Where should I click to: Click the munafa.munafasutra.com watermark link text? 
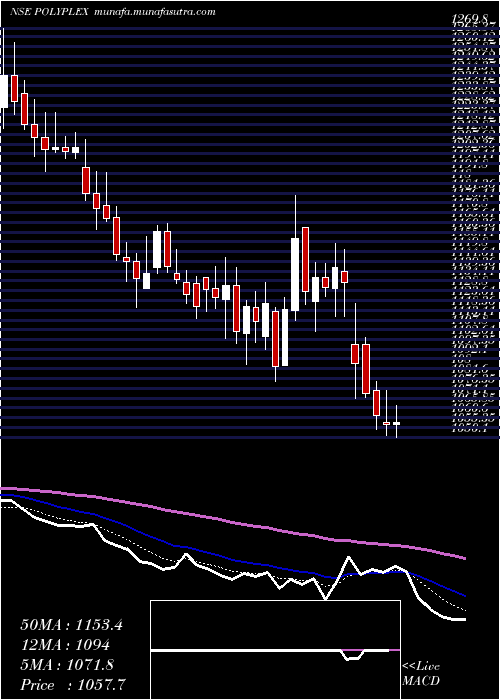click(155, 12)
